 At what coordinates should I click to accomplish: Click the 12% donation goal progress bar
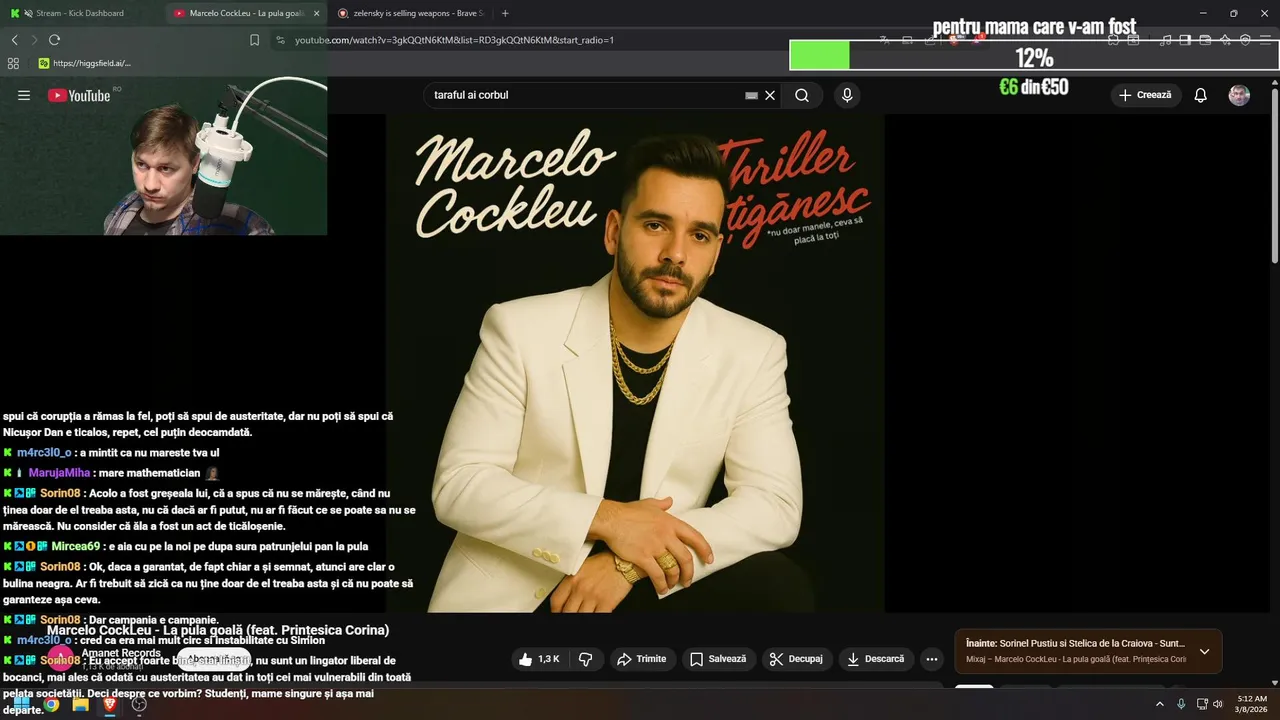tap(1034, 55)
